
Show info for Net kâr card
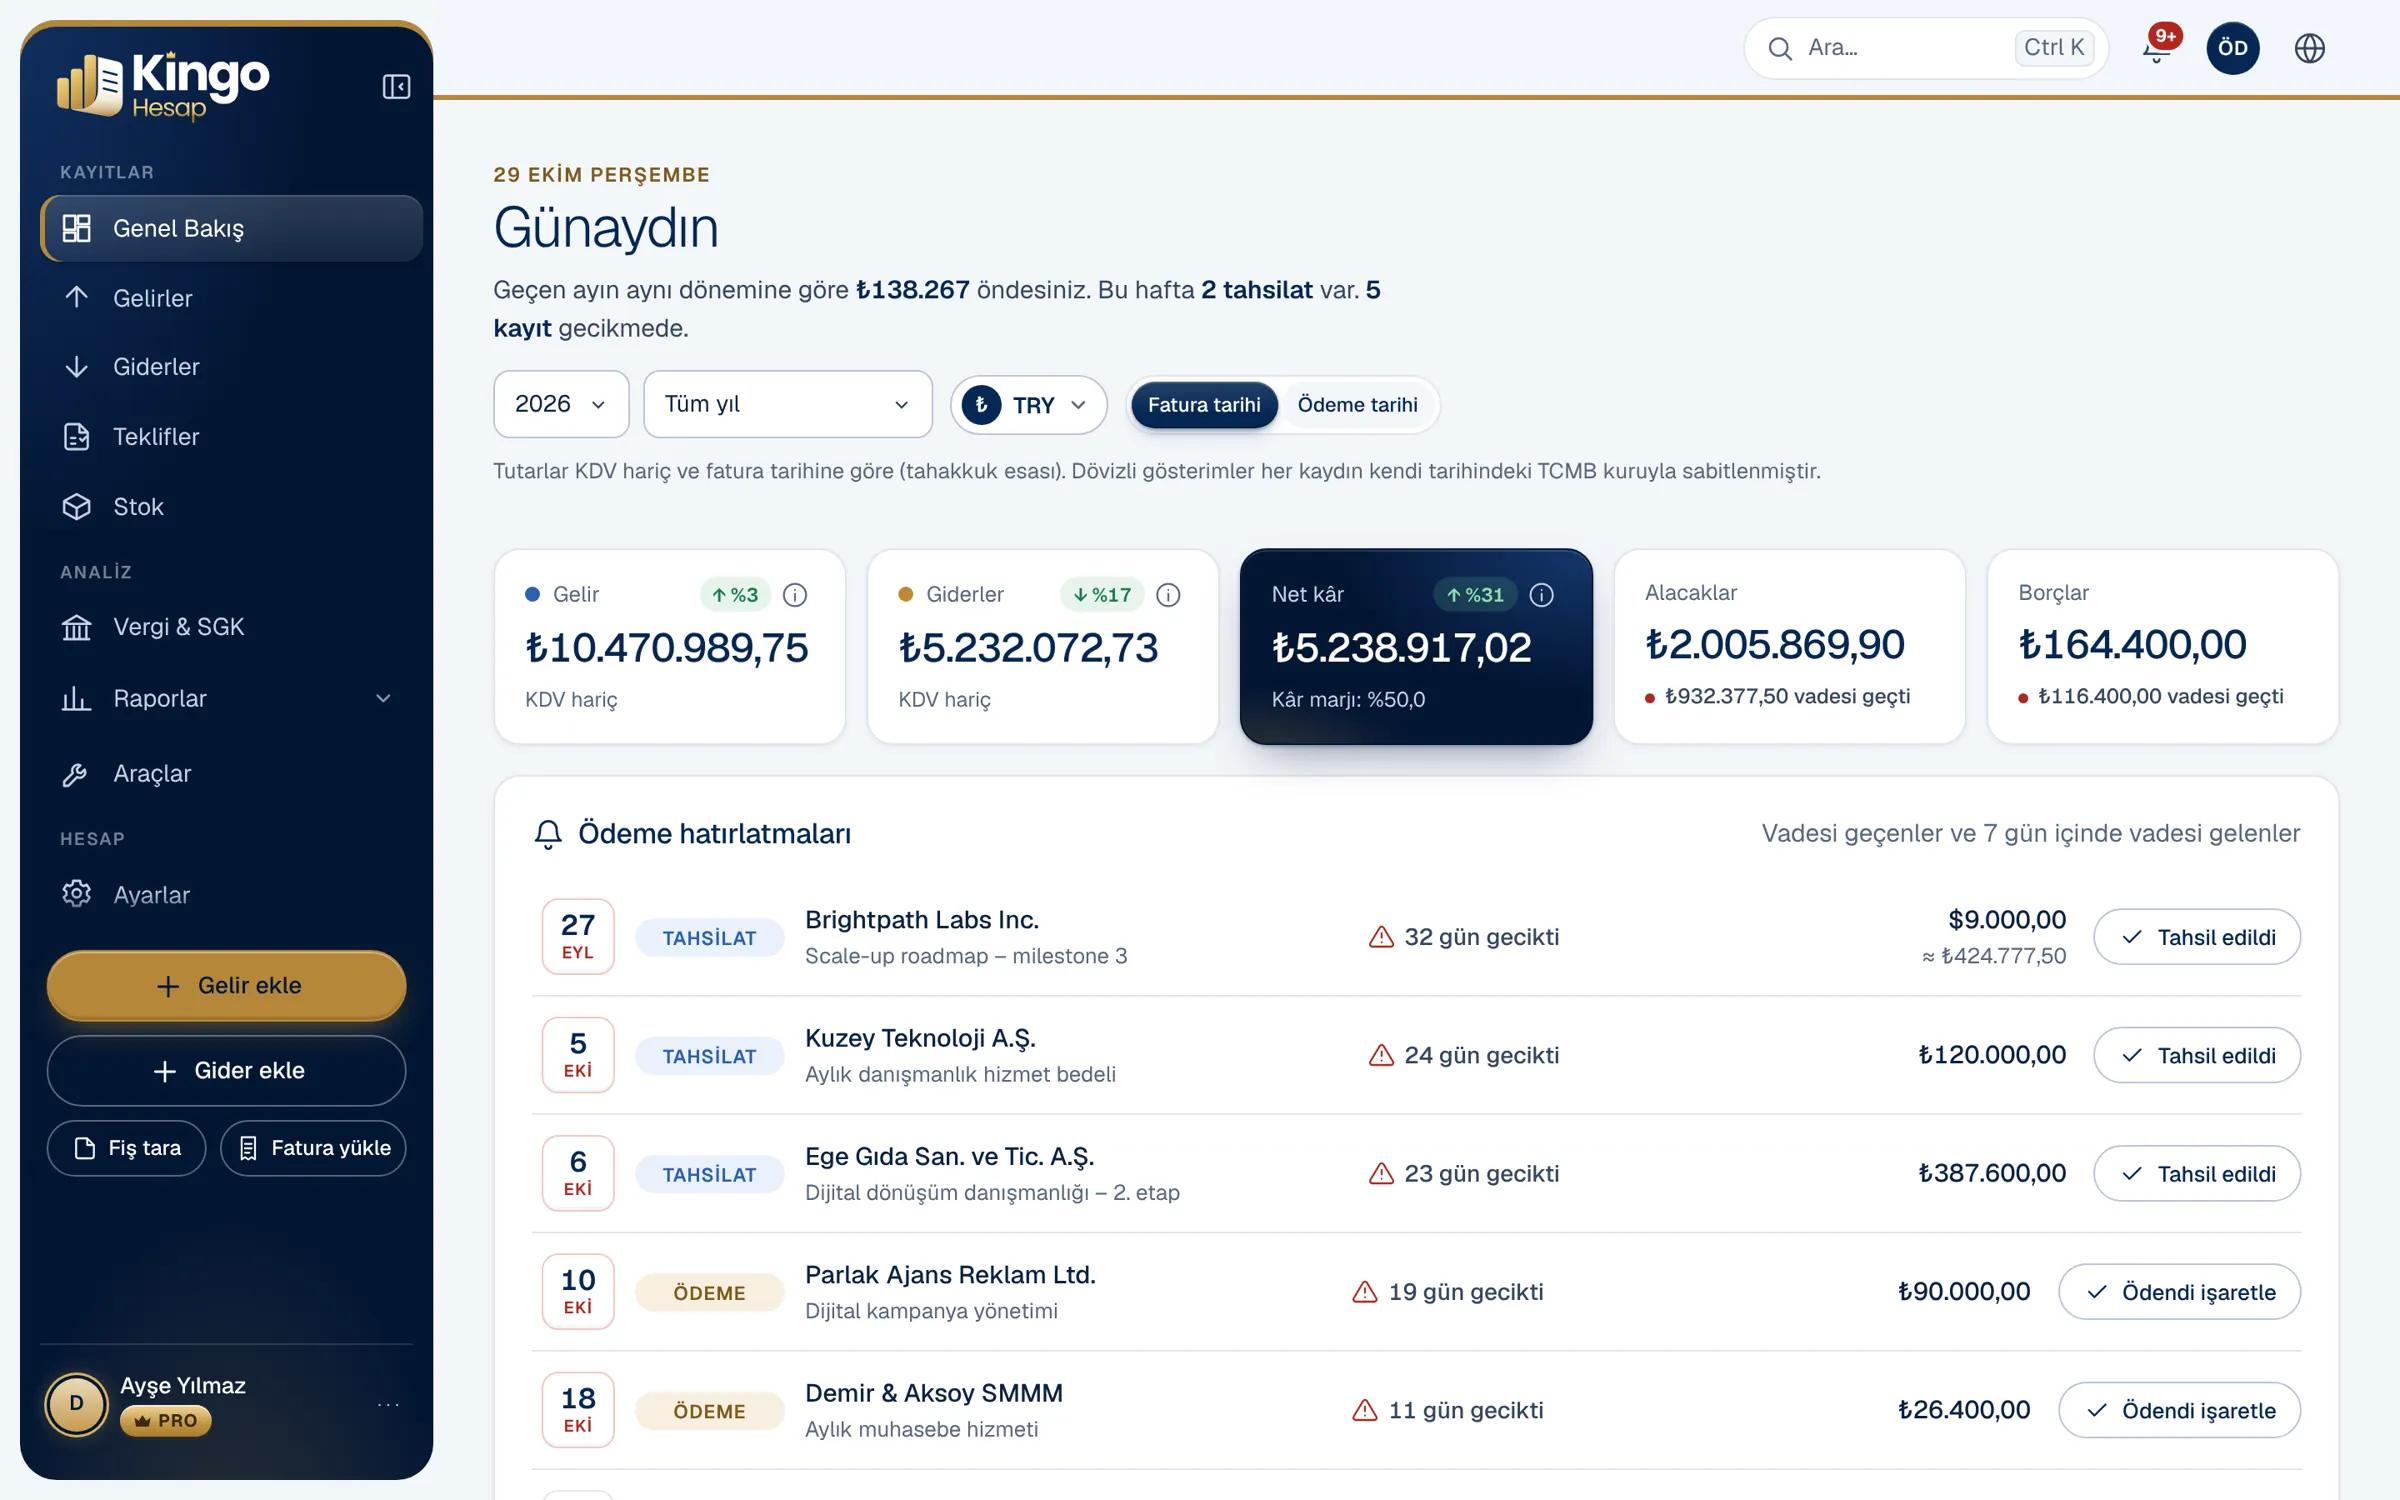[1541, 595]
